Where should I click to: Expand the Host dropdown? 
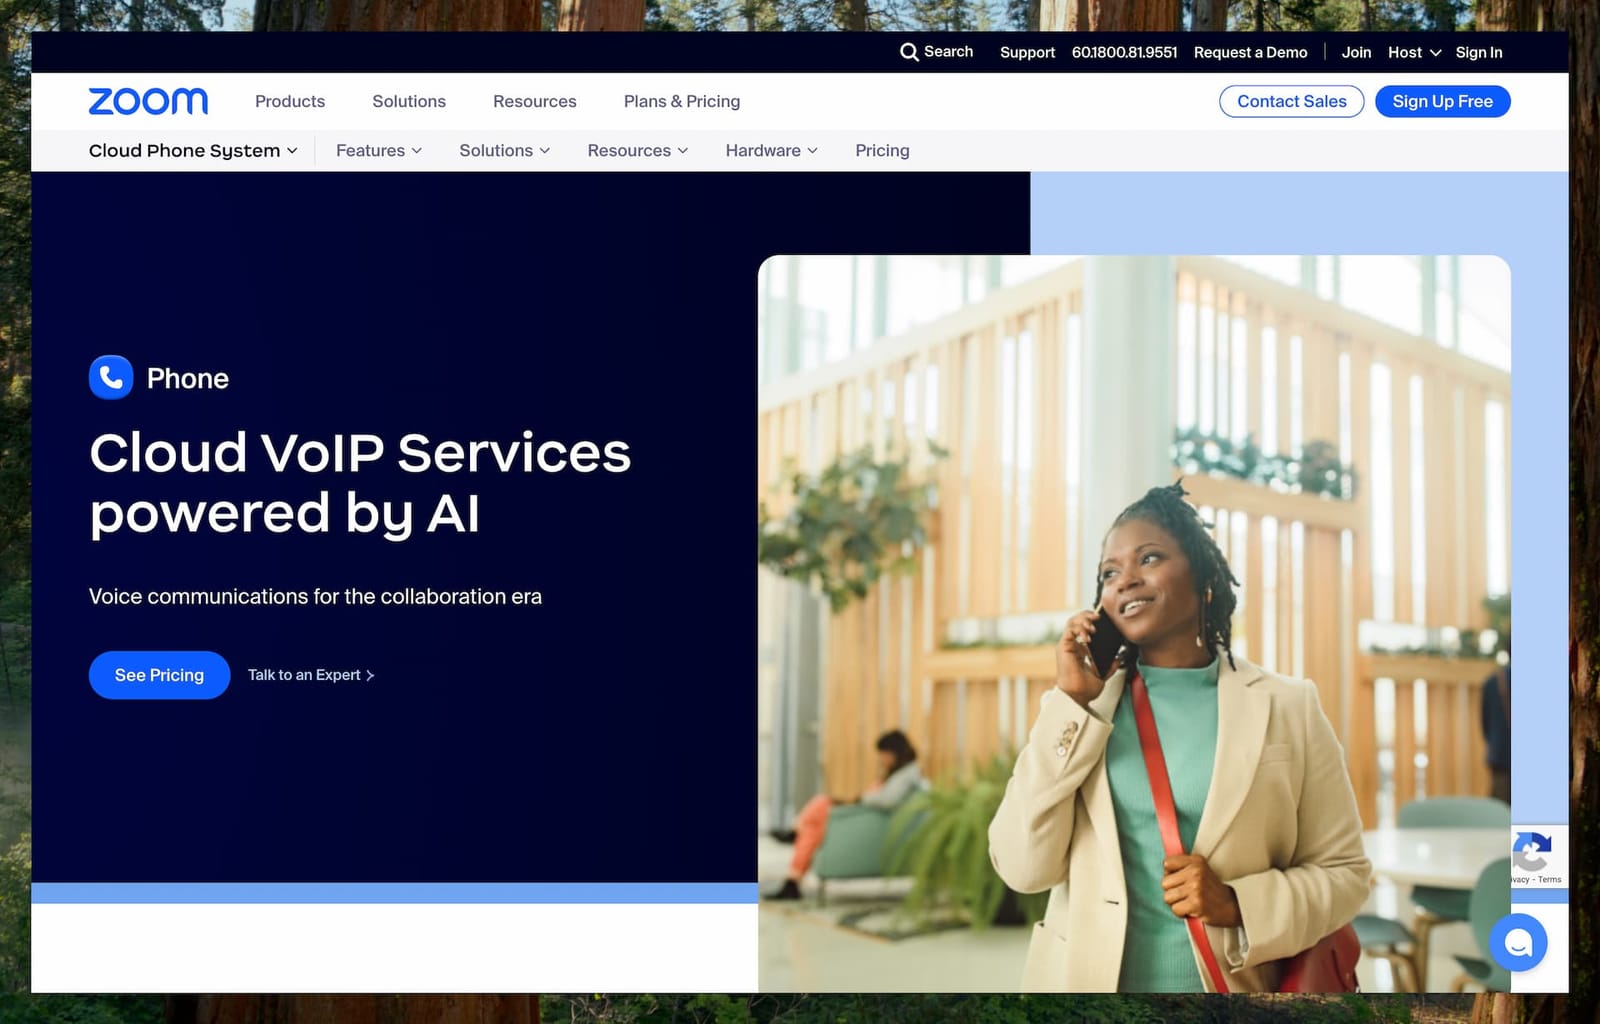1413,52
